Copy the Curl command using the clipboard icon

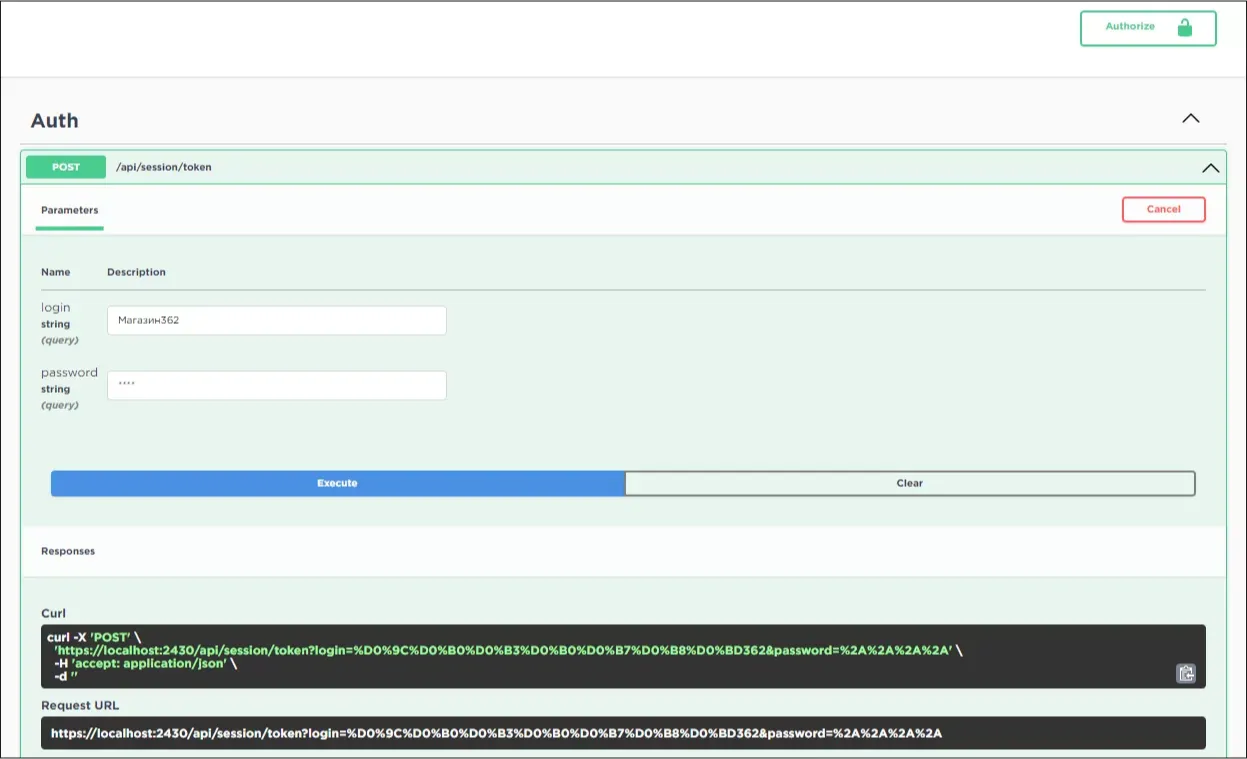1184,674
